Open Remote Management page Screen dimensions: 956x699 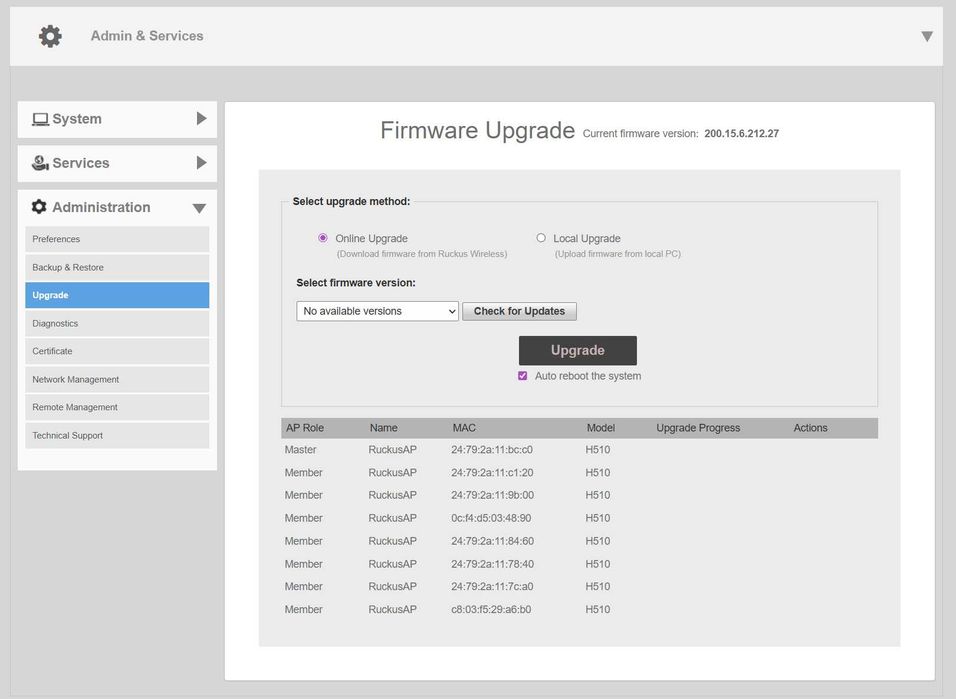point(117,407)
